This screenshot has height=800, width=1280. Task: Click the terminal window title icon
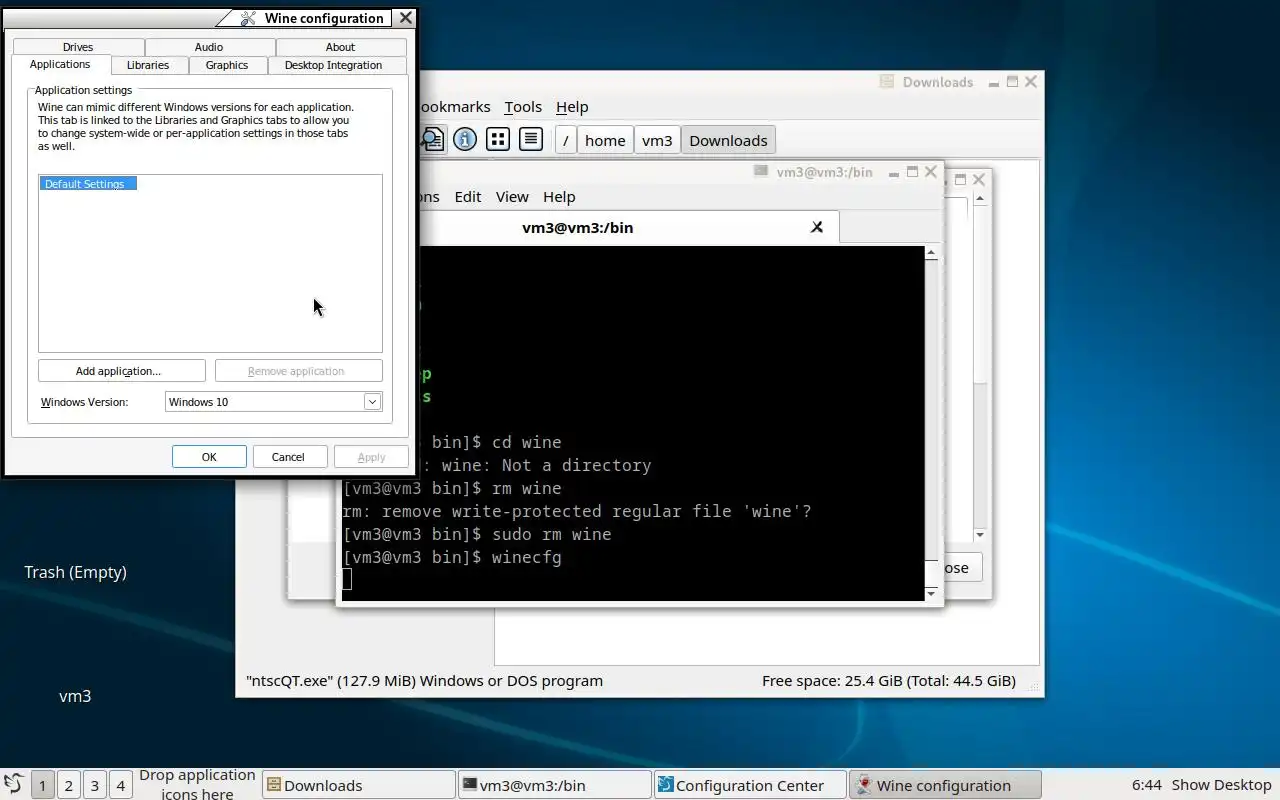pyautogui.click(x=761, y=172)
